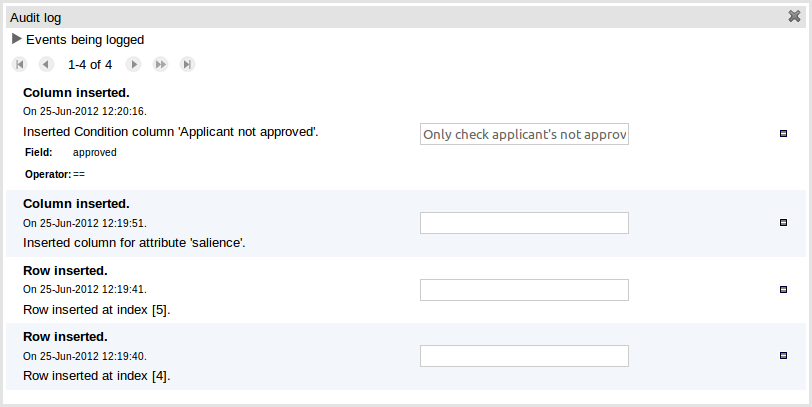
Task: Click comment field for row index [5] entry
Action: [x=524, y=290]
